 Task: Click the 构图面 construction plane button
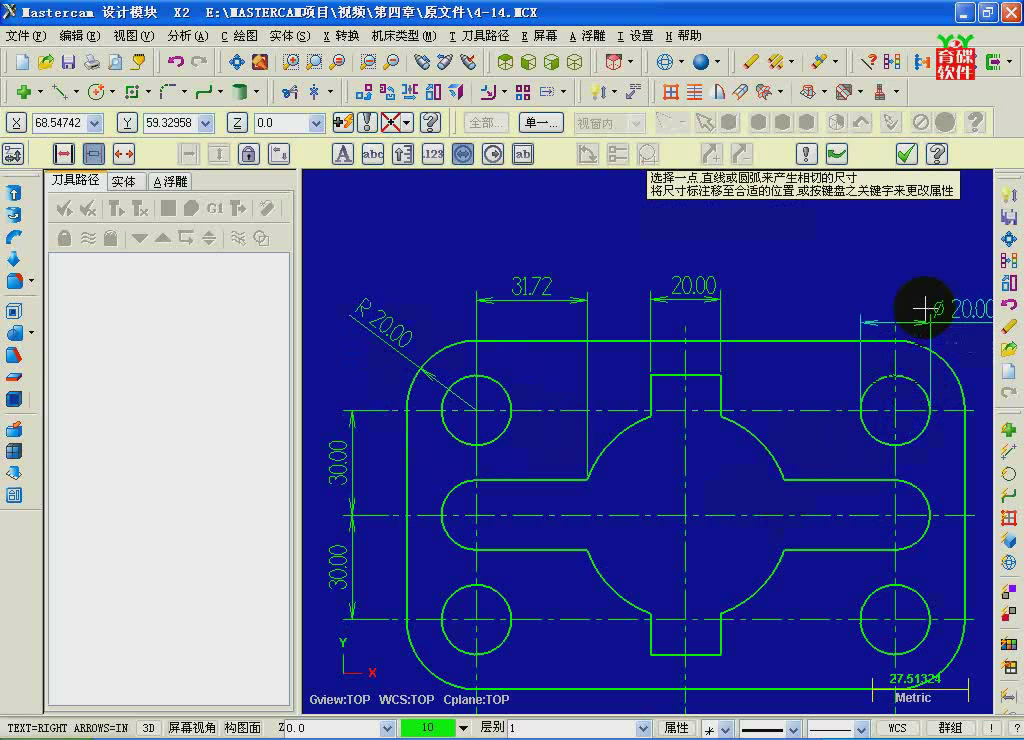(x=242, y=728)
